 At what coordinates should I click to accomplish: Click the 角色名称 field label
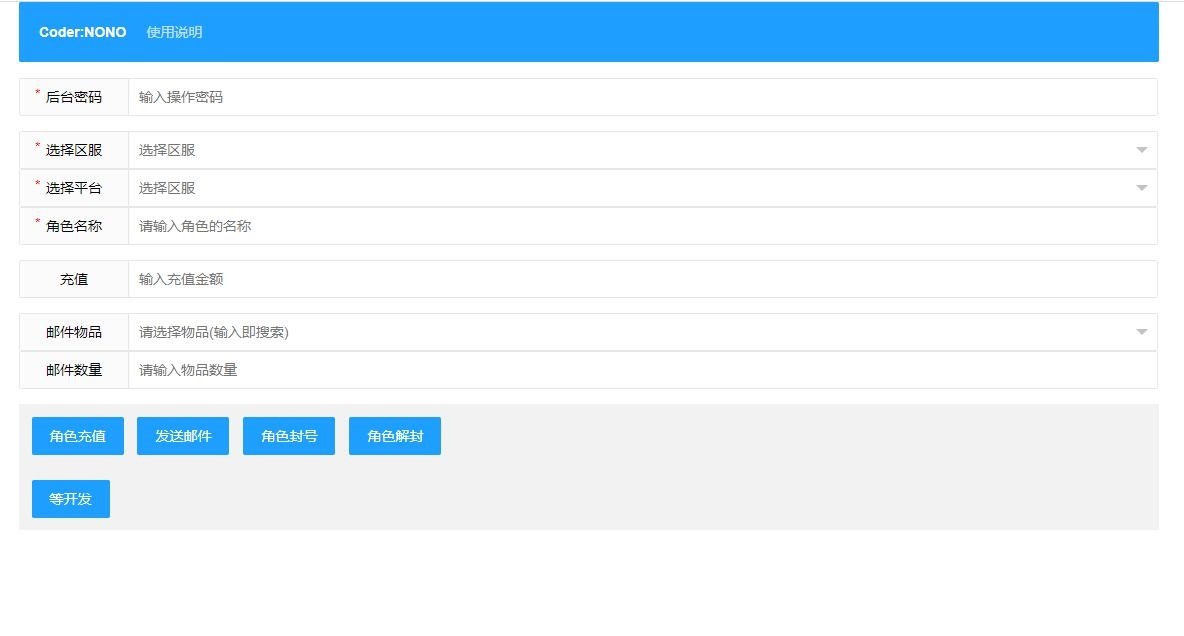(74, 226)
